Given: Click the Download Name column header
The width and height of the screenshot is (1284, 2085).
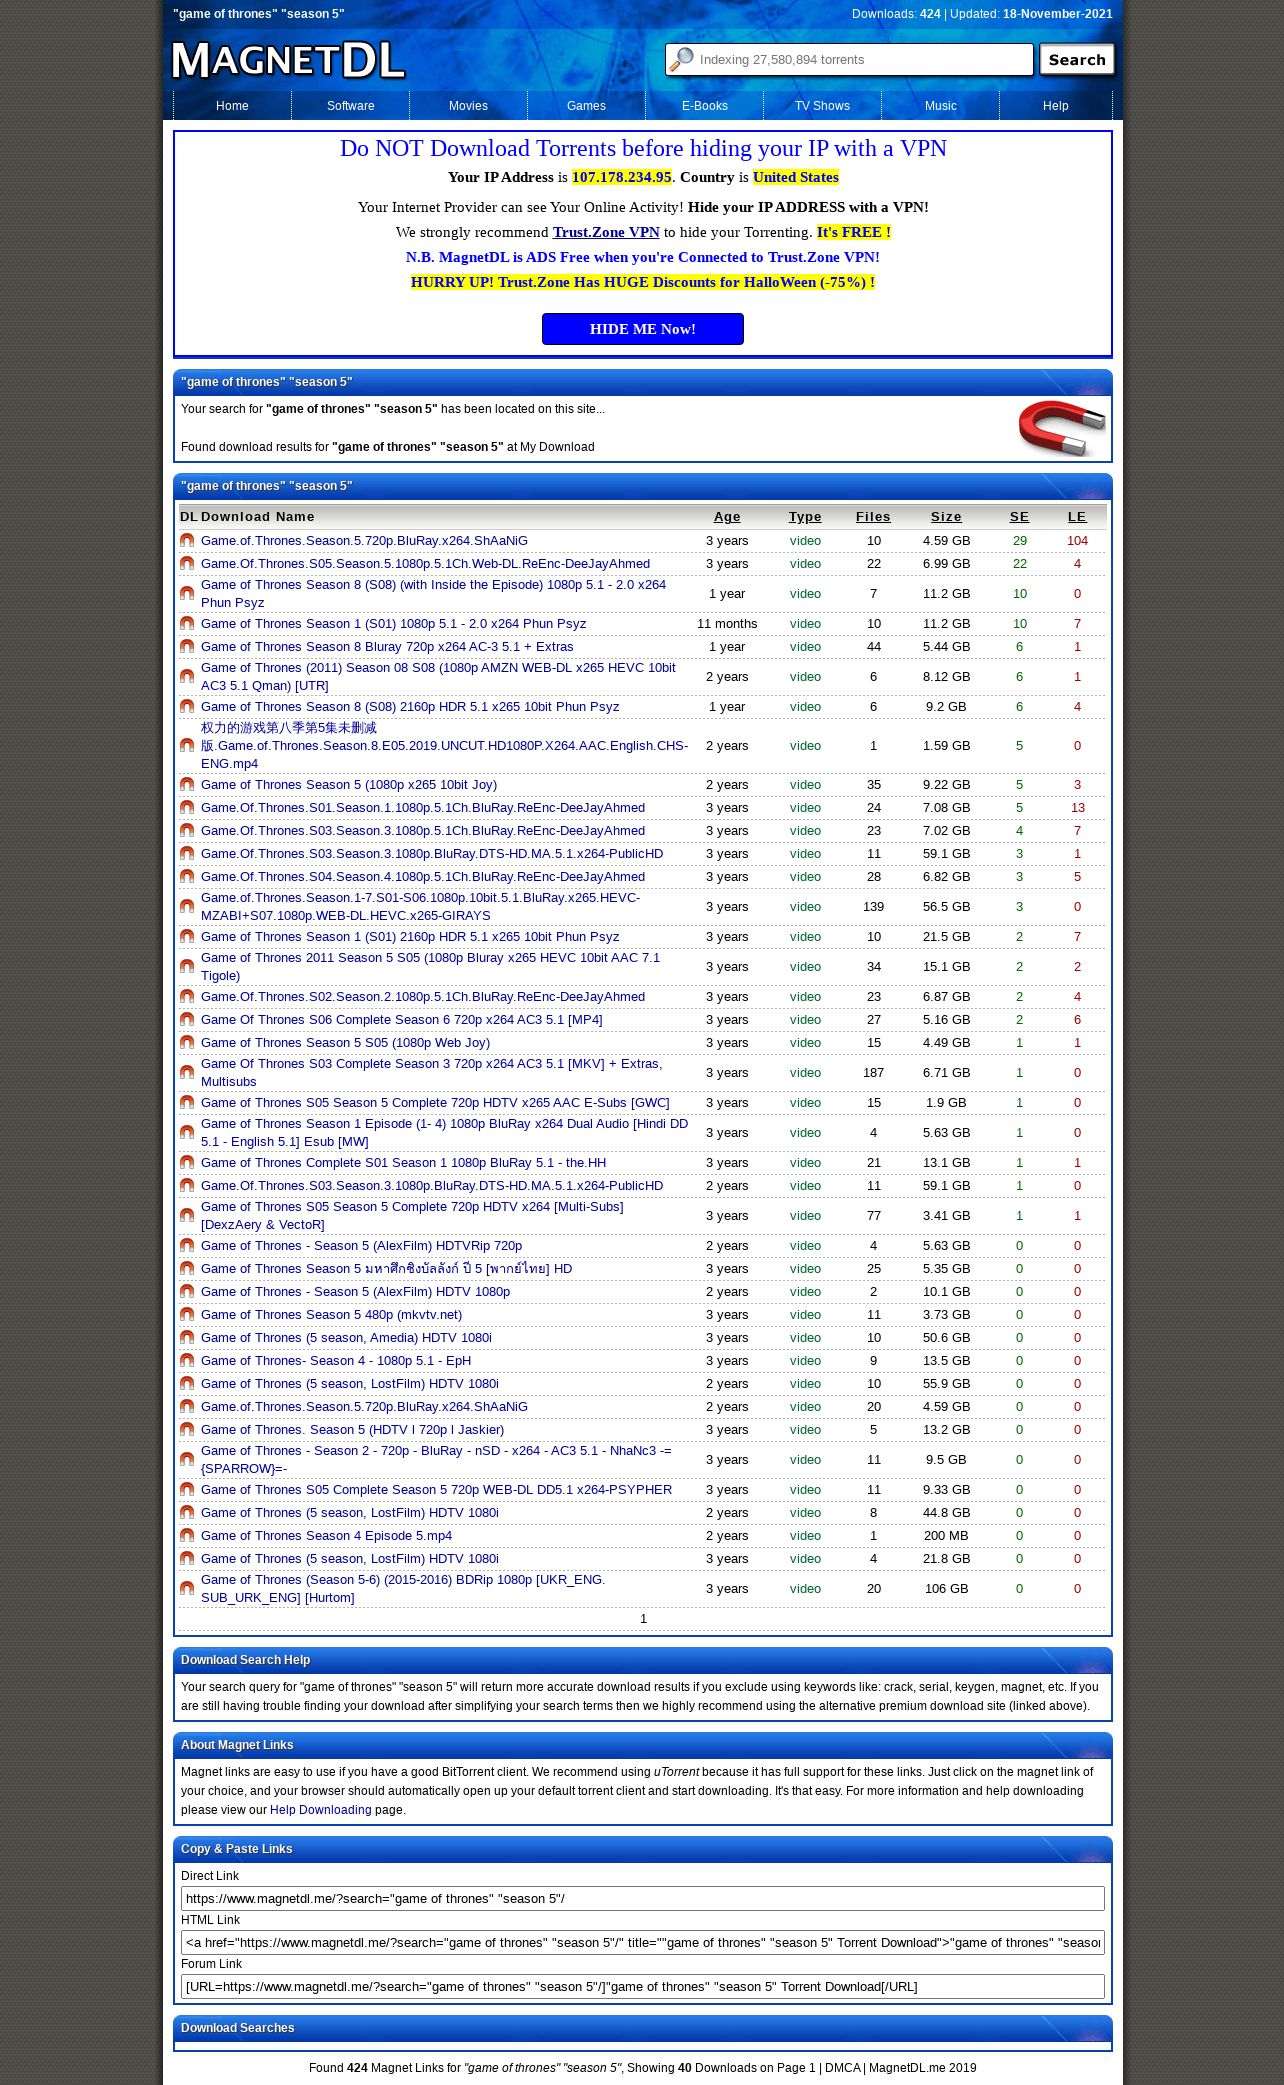Looking at the screenshot, I should 258,517.
